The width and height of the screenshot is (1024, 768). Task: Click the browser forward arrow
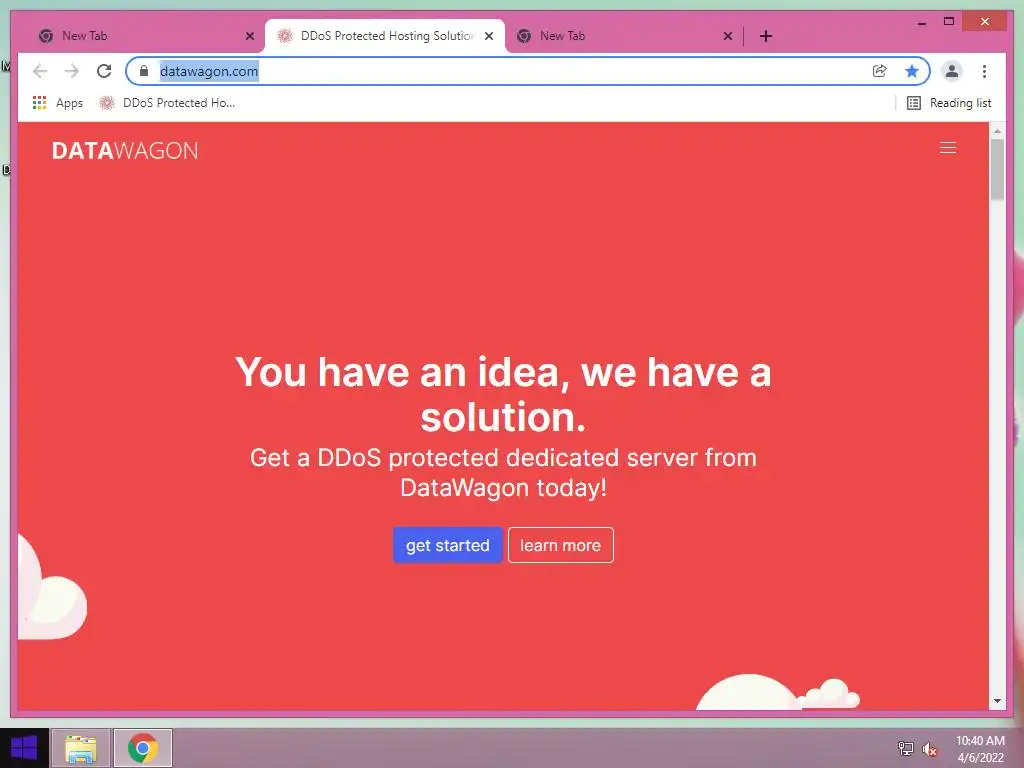tap(72, 71)
